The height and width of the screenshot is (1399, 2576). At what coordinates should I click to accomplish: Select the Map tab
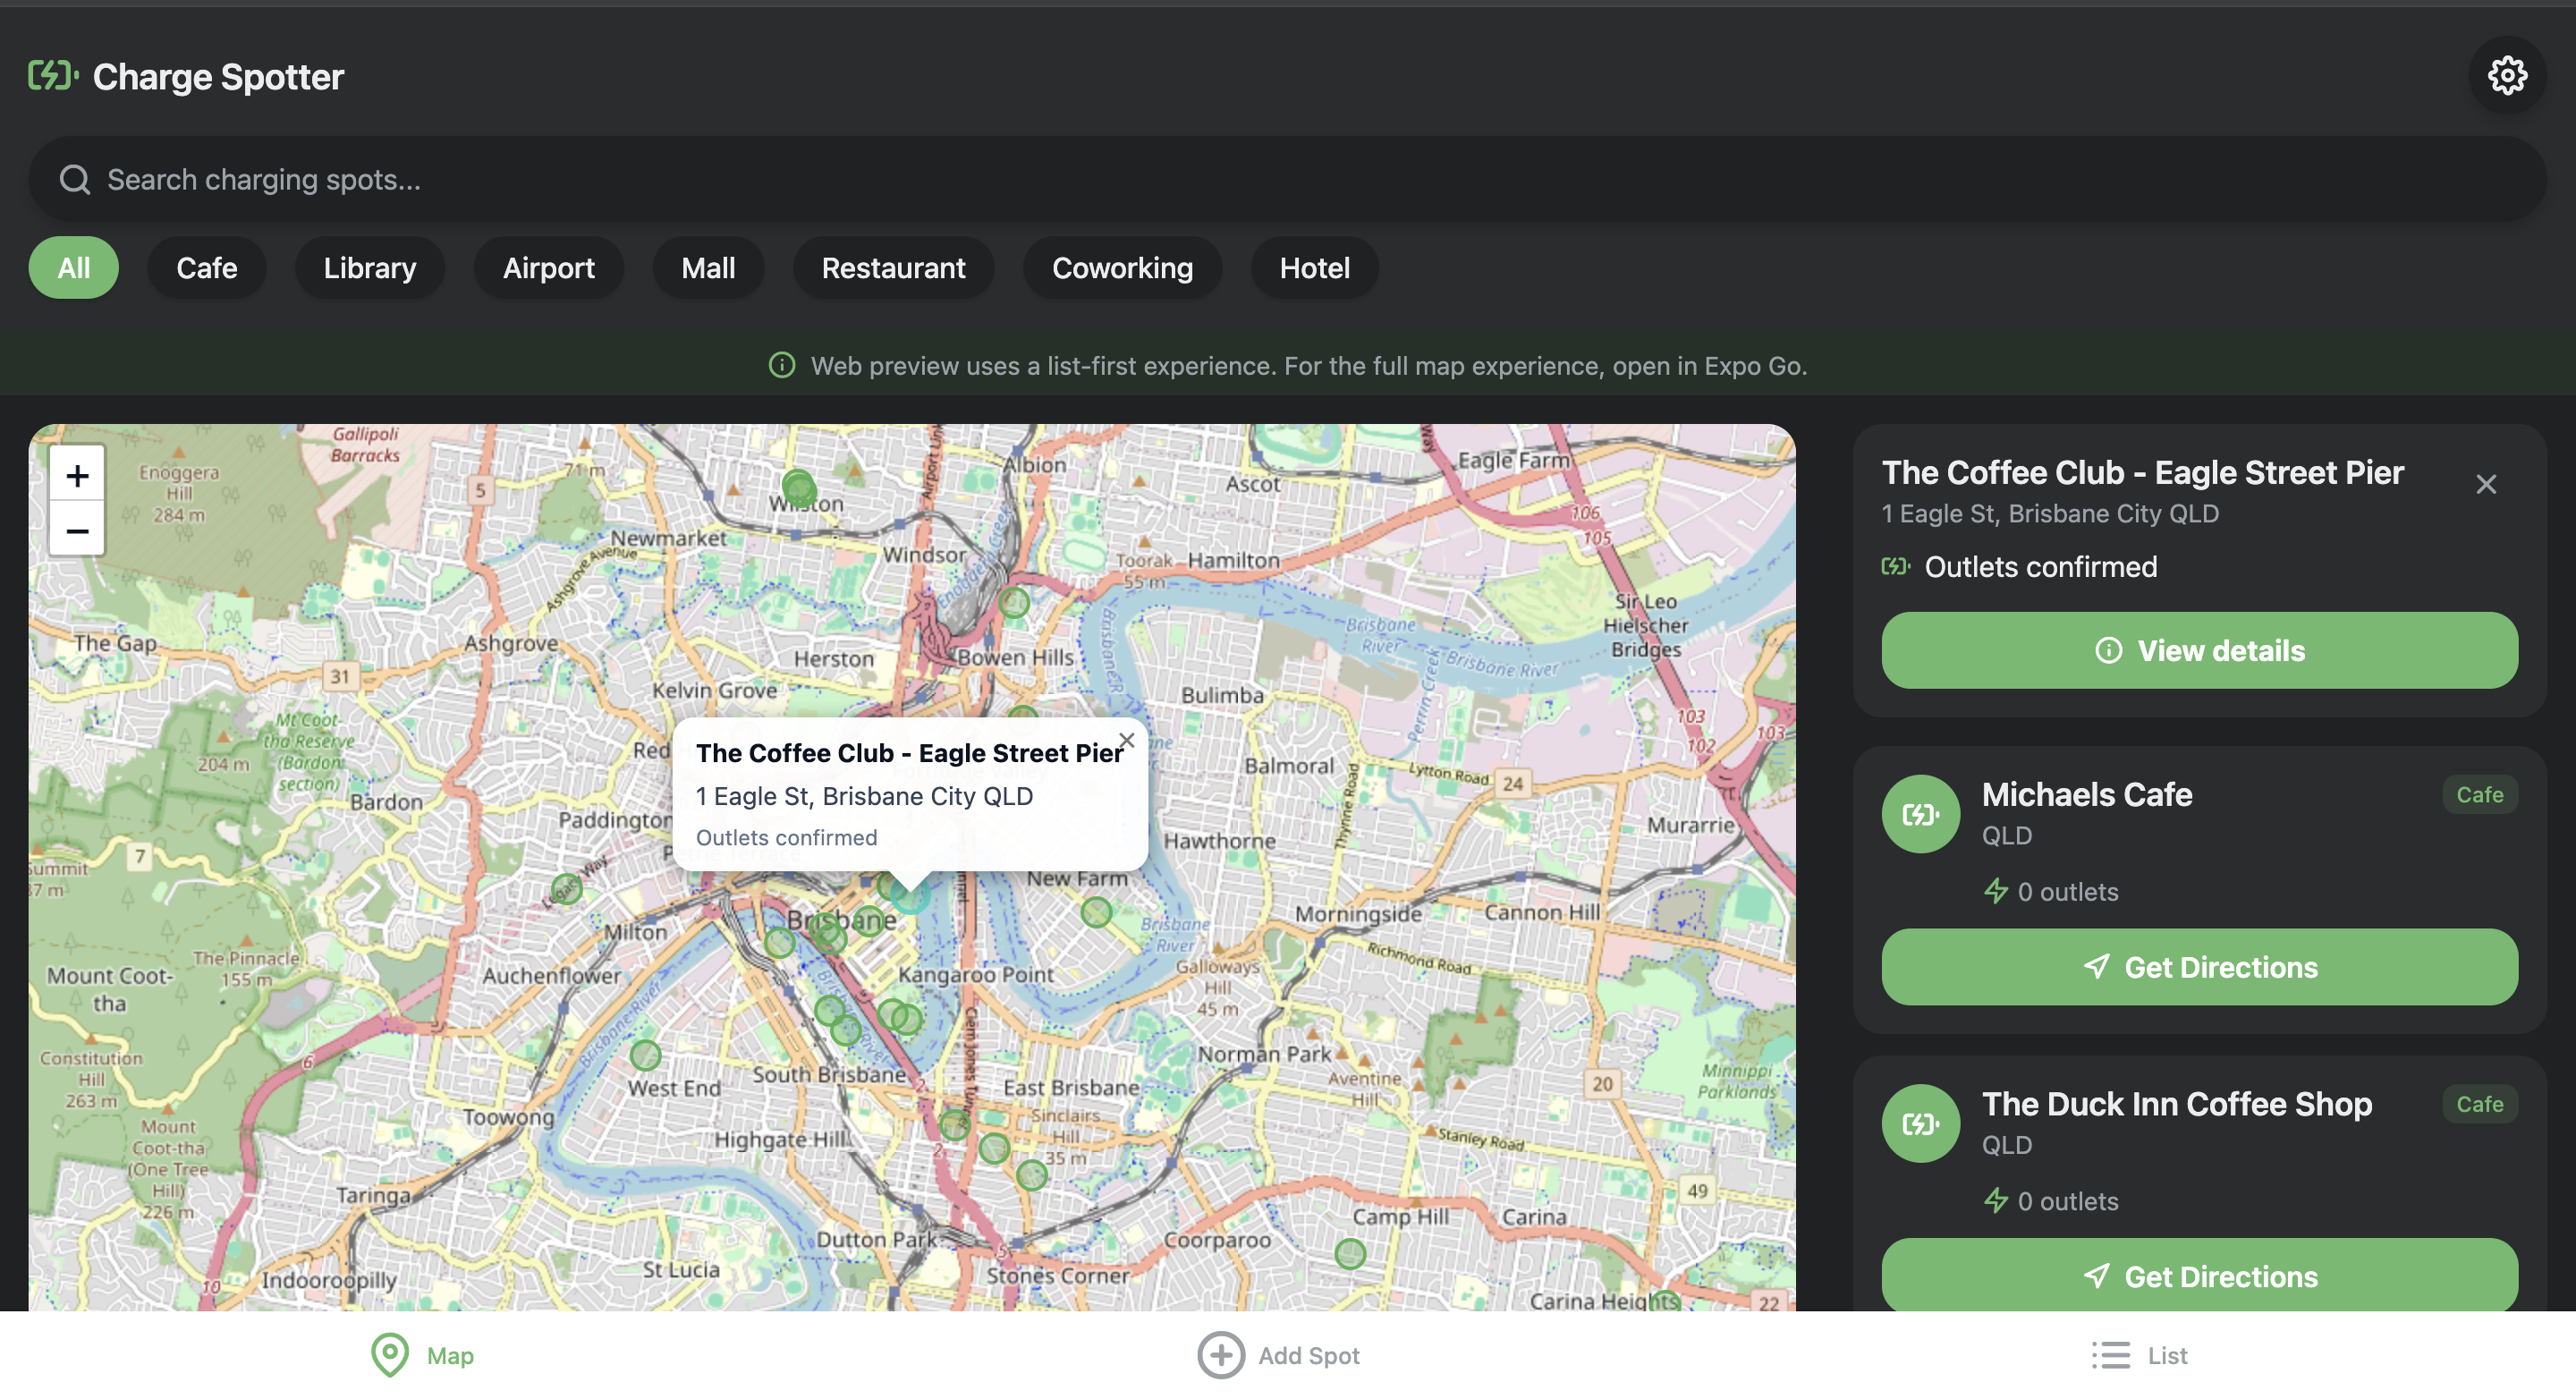(x=421, y=1355)
